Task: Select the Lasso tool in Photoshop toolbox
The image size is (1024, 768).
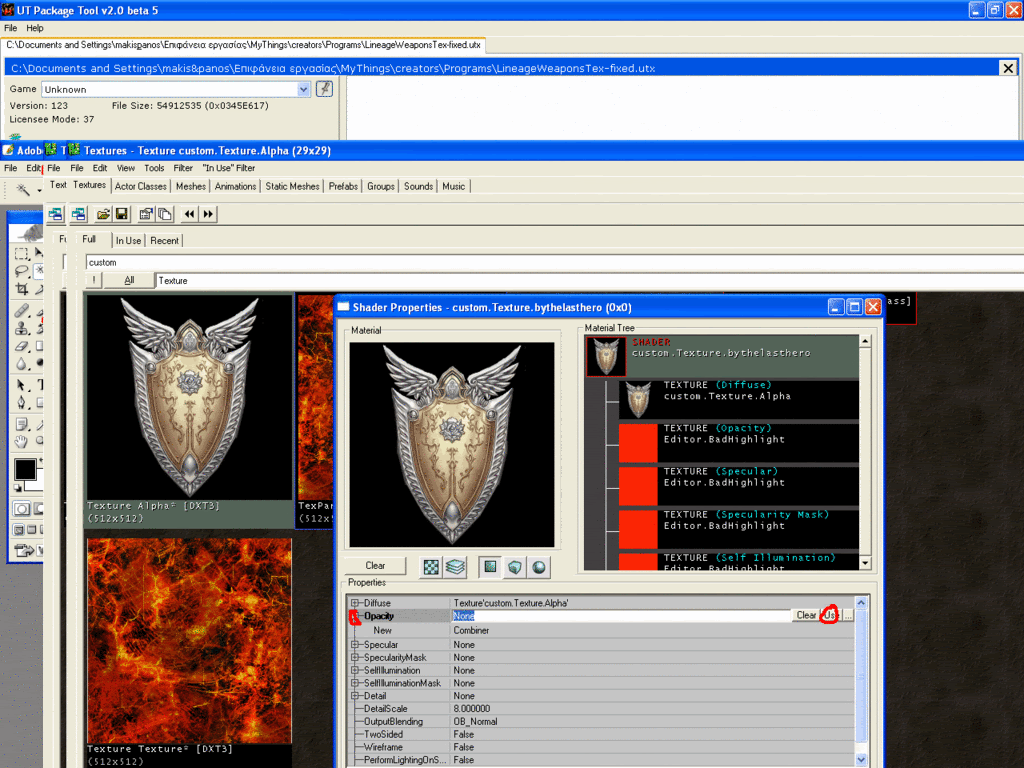Action: click(x=21, y=271)
